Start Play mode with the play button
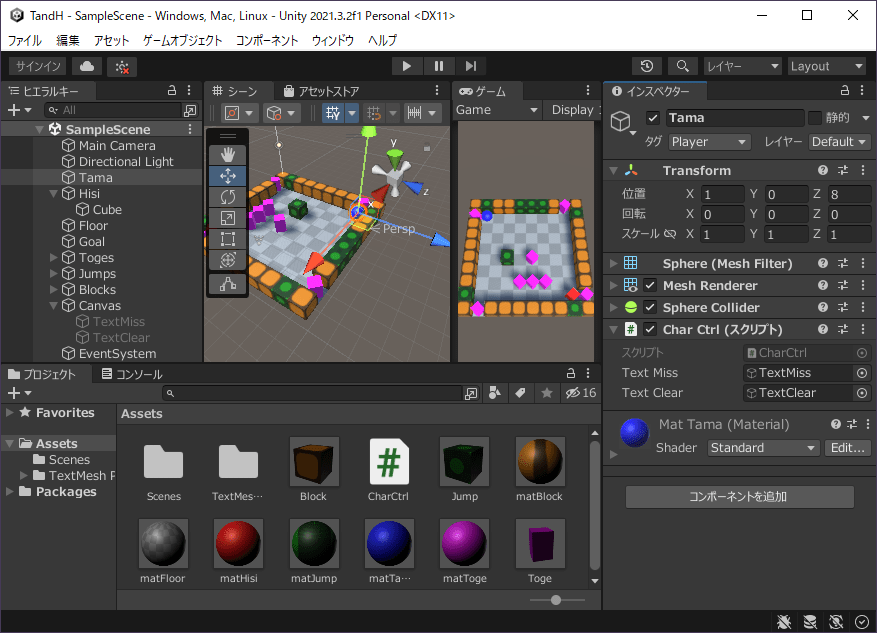This screenshot has width=877, height=633. (407, 66)
